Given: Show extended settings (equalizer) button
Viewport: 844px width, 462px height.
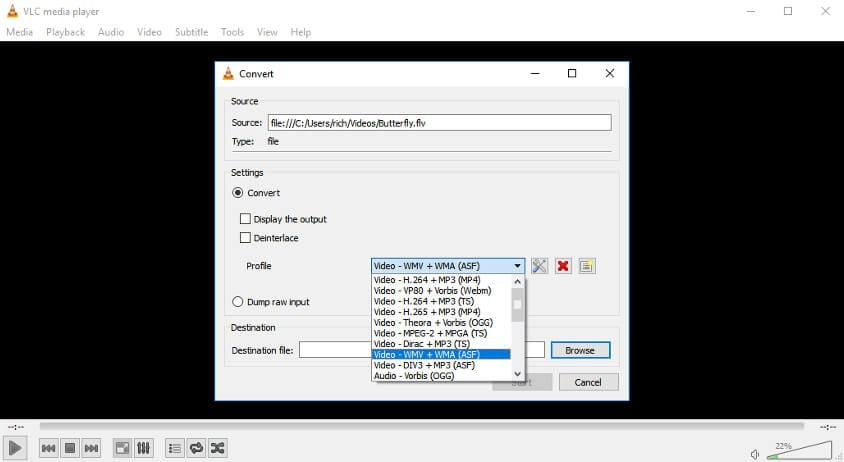Looking at the screenshot, I should (143, 448).
